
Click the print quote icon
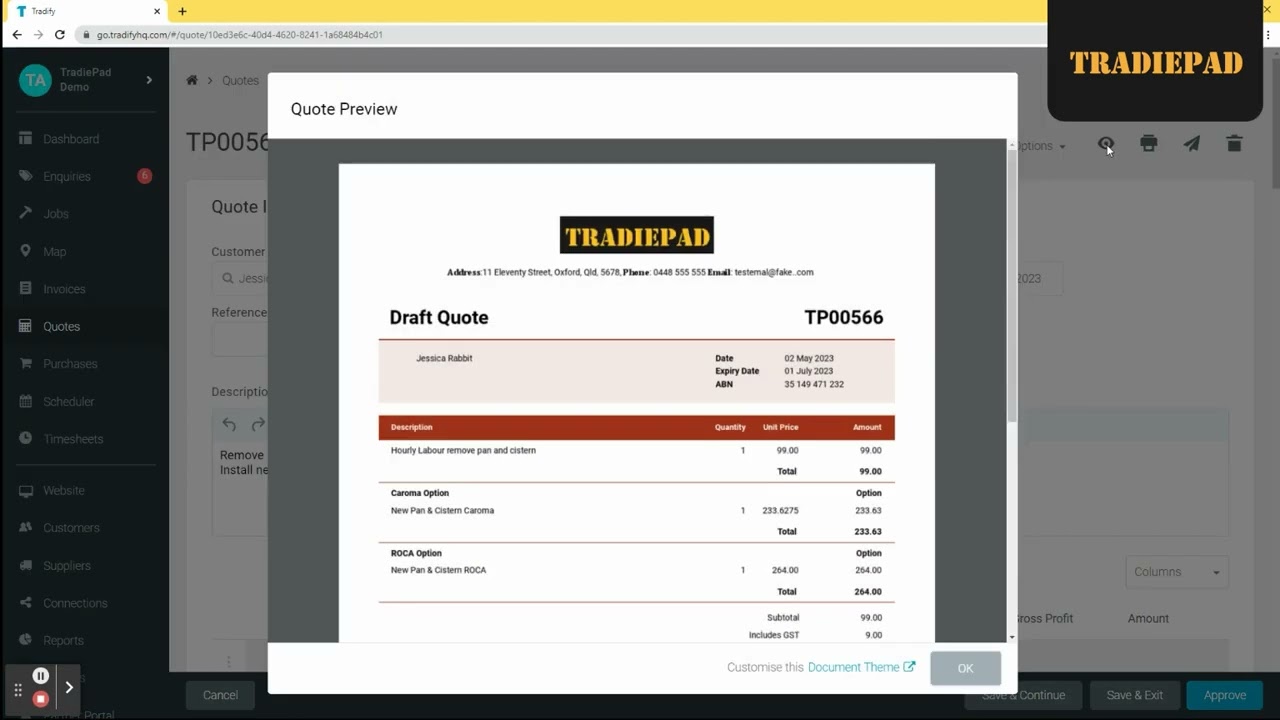1148,144
